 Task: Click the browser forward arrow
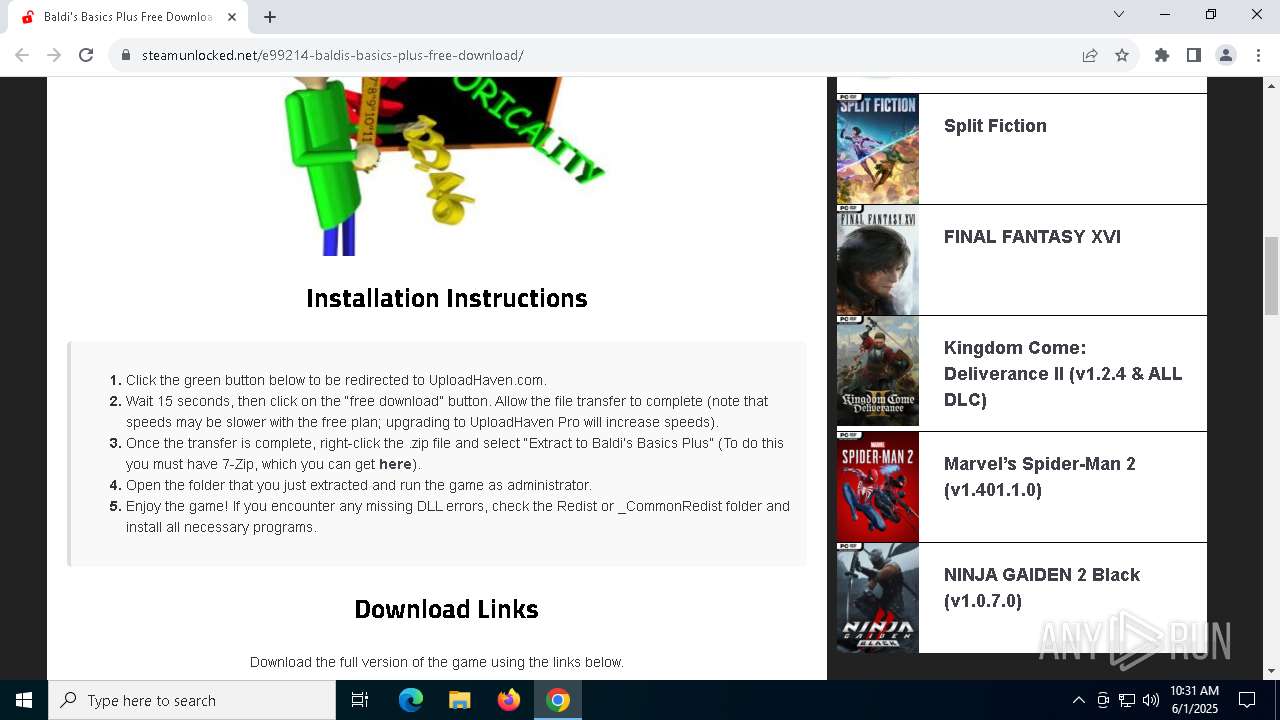click(54, 55)
